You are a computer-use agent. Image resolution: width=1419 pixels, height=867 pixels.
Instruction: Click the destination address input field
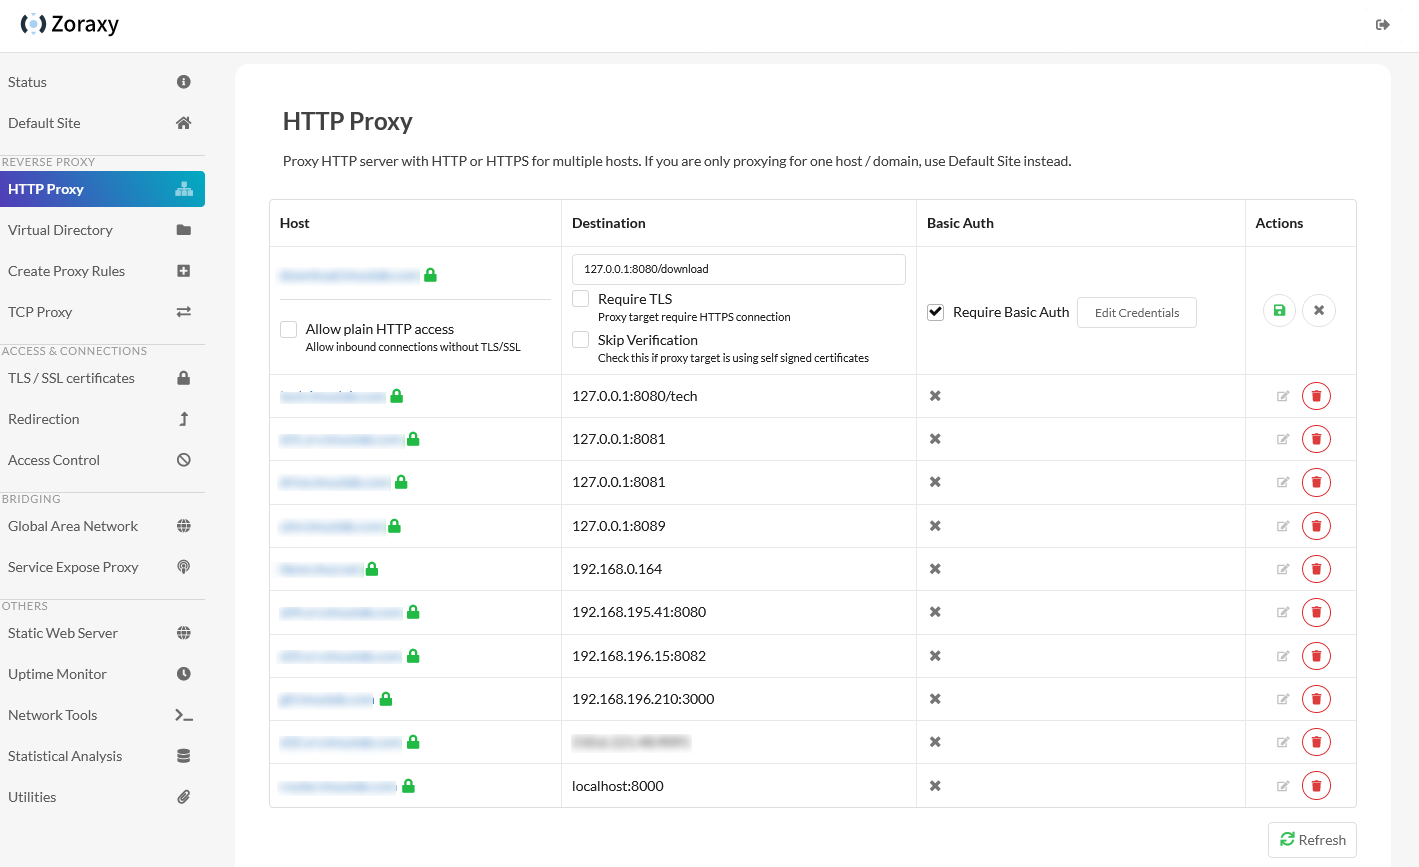(x=738, y=269)
